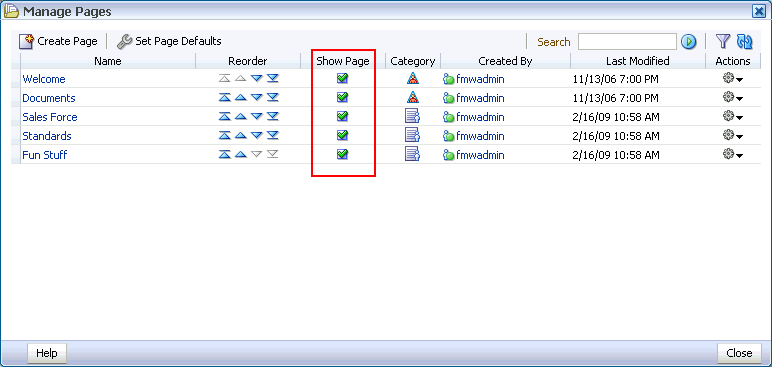Move Documents page down one position
Image resolution: width=772 pixels, height=380 pixels.
tap(257, 97)
